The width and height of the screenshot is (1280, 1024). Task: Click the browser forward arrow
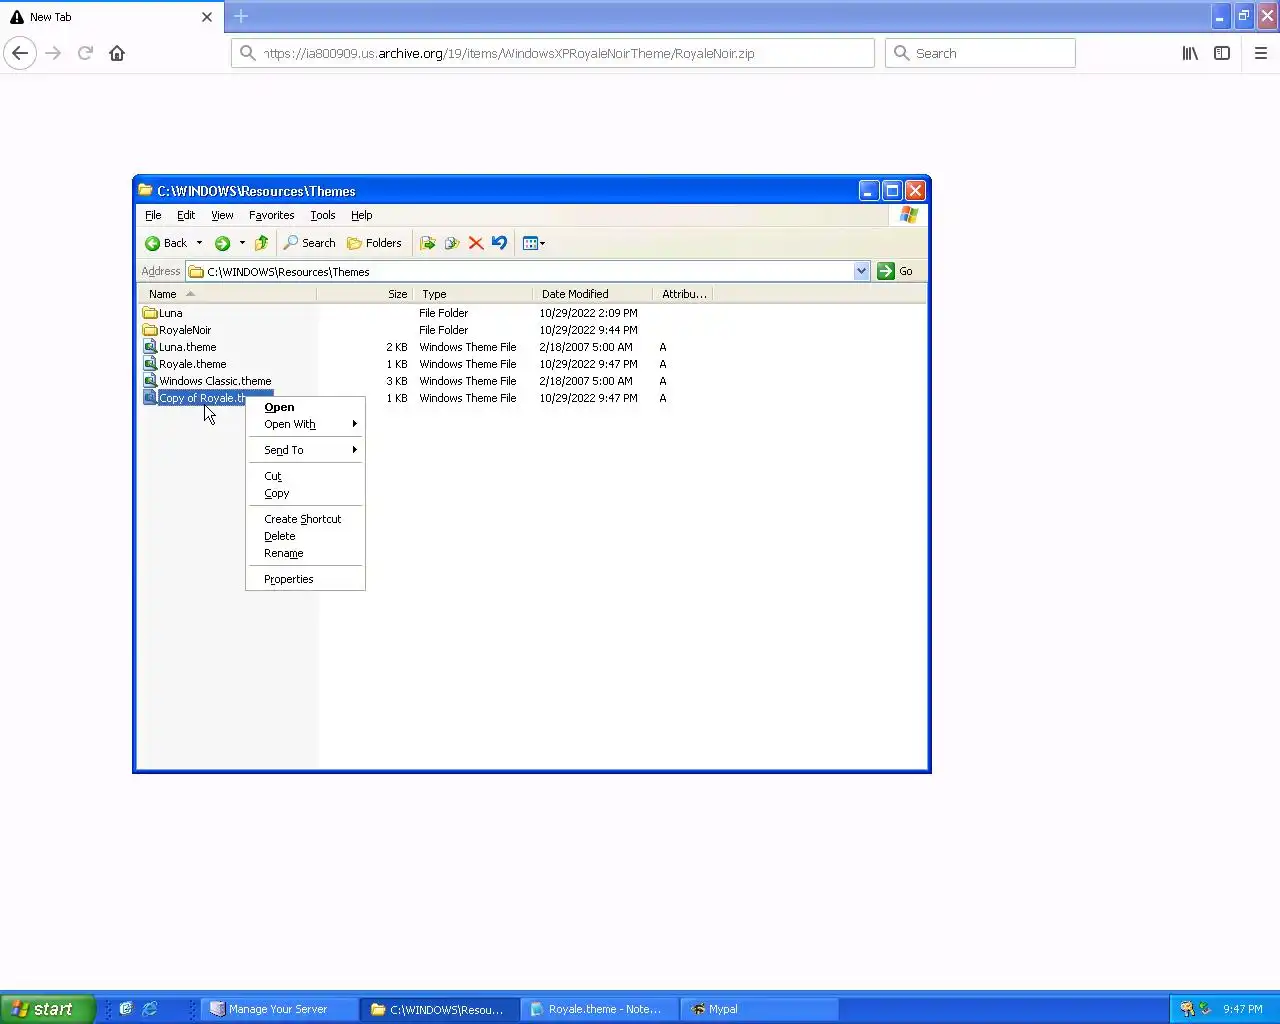[54, 53]
